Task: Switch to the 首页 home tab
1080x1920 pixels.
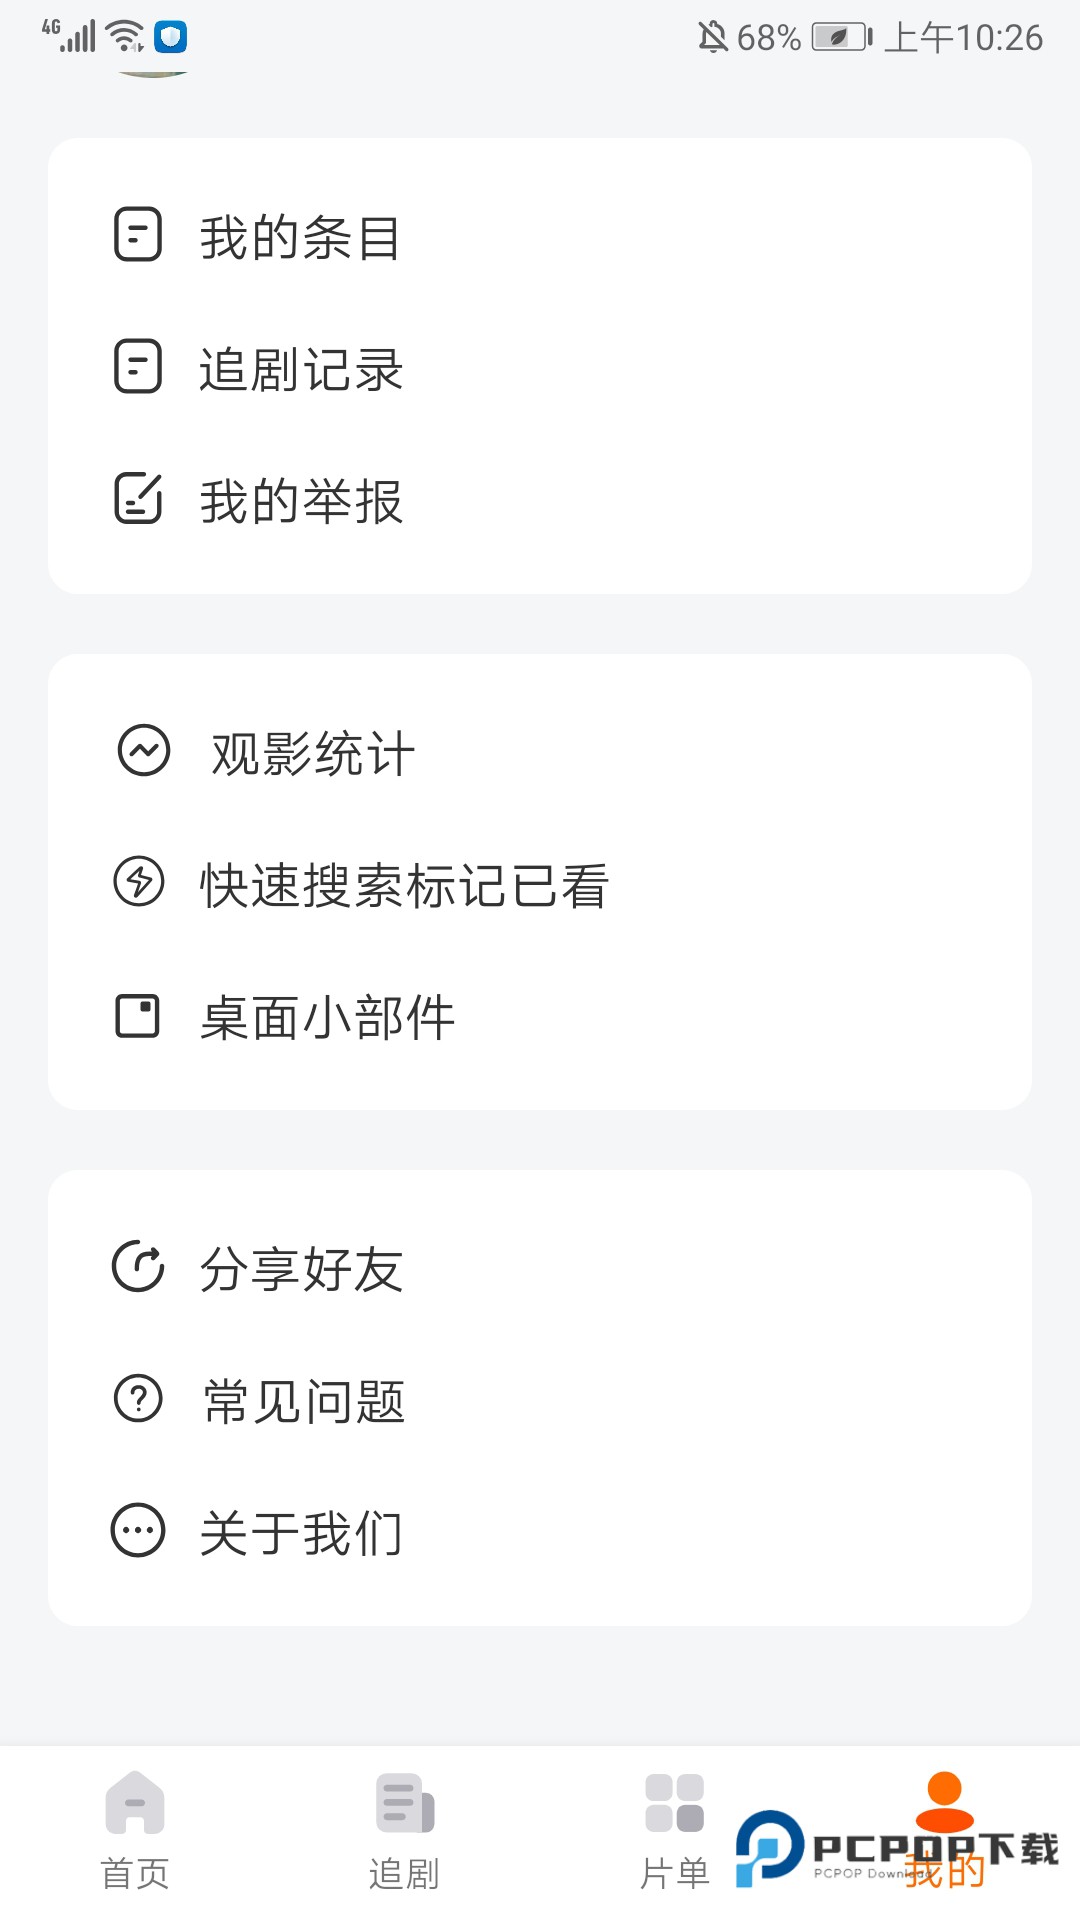Action: [x=135, y=1832]
